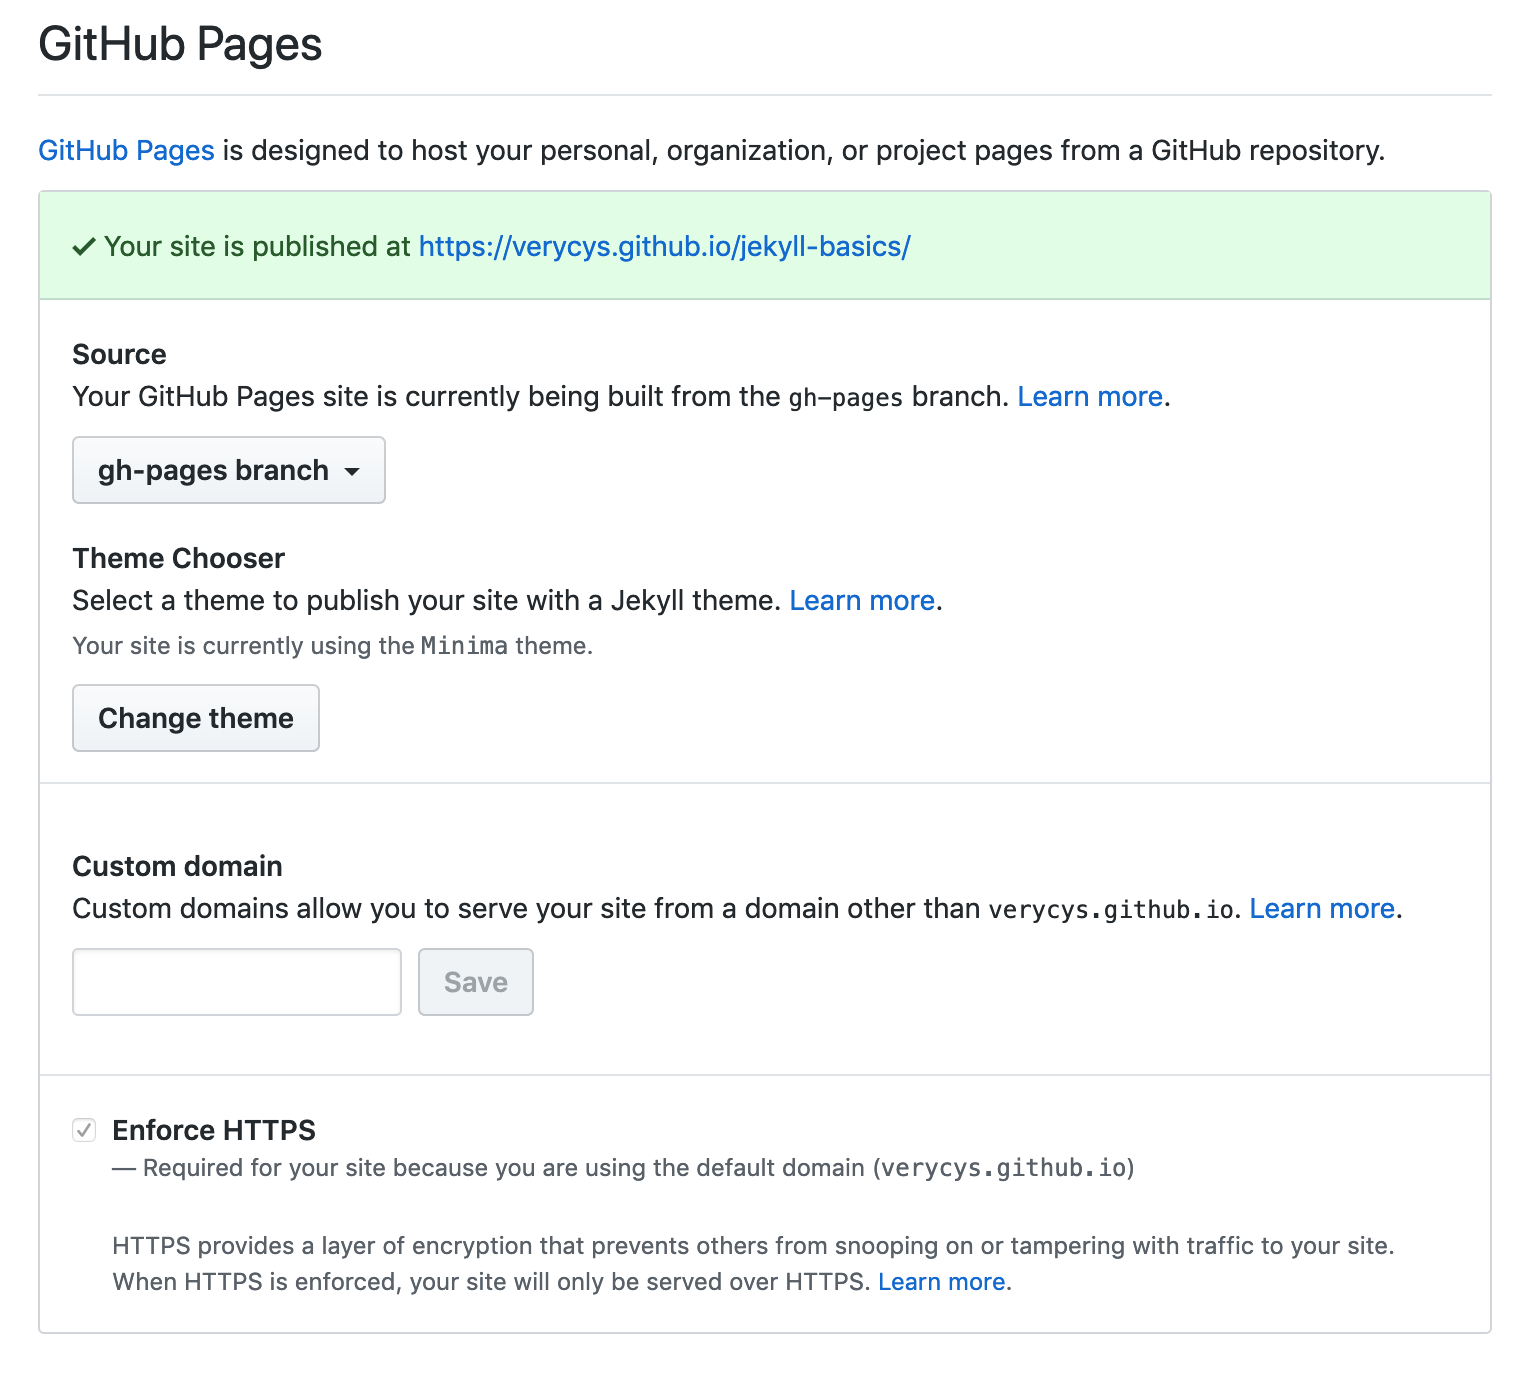
Task: Click the Minima theme name text
Action: tap(464, 646)
